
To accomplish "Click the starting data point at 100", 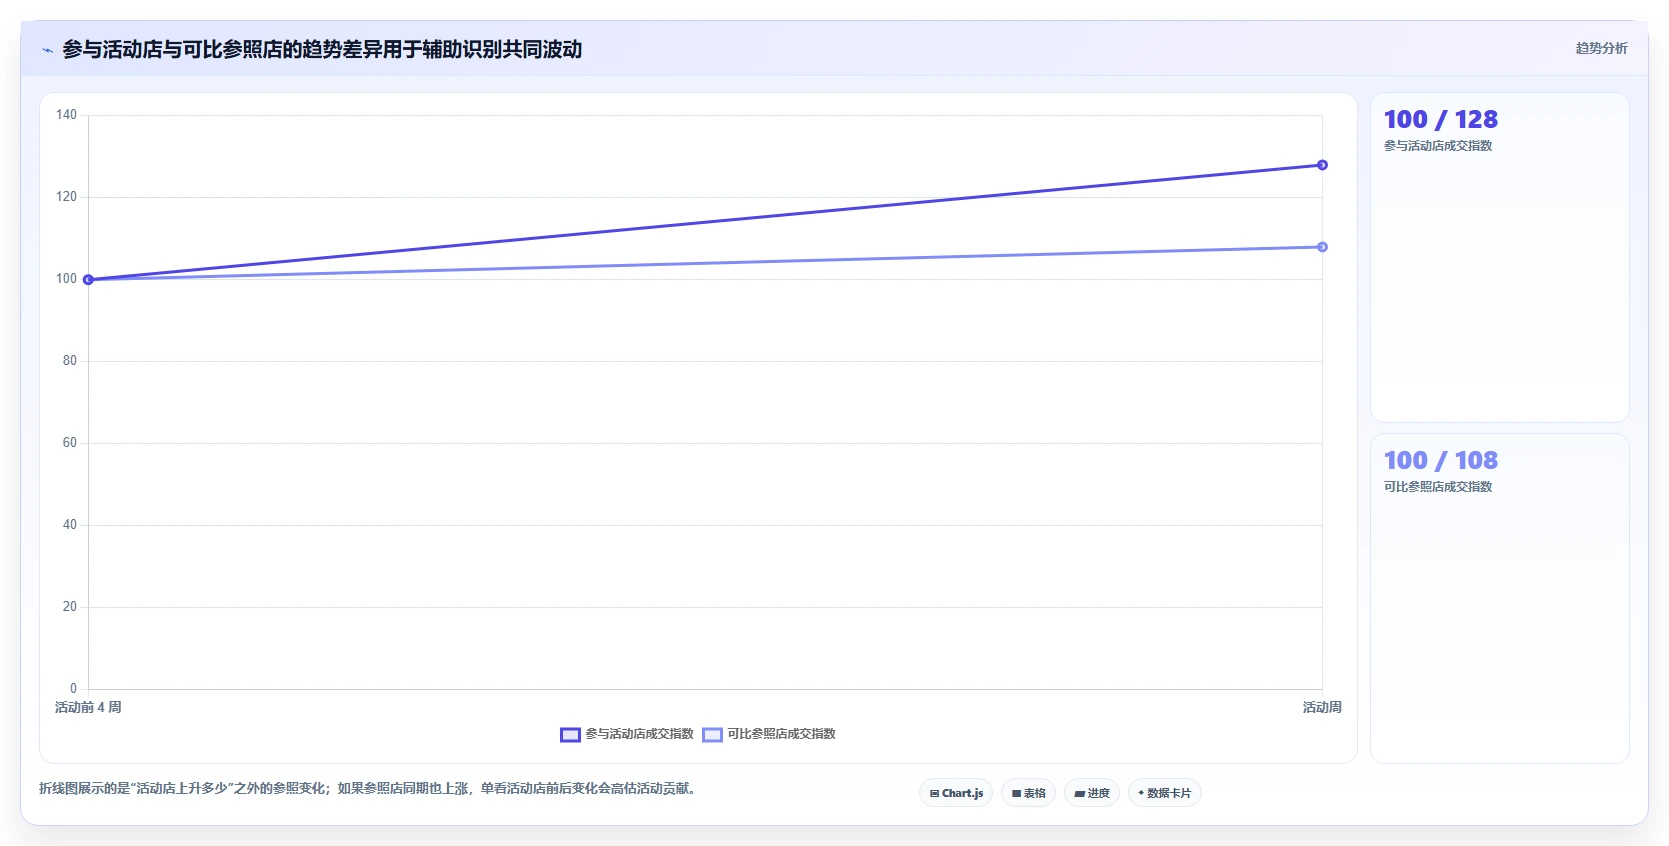I will (x=88, y=279).
